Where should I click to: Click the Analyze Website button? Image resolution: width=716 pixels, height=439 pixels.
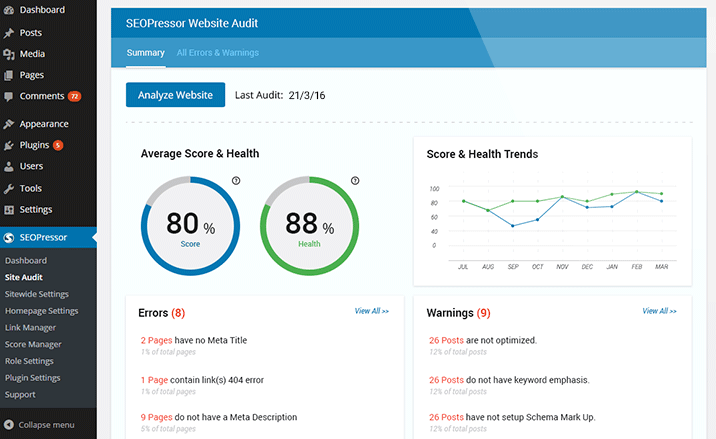(x=175, y=95)
